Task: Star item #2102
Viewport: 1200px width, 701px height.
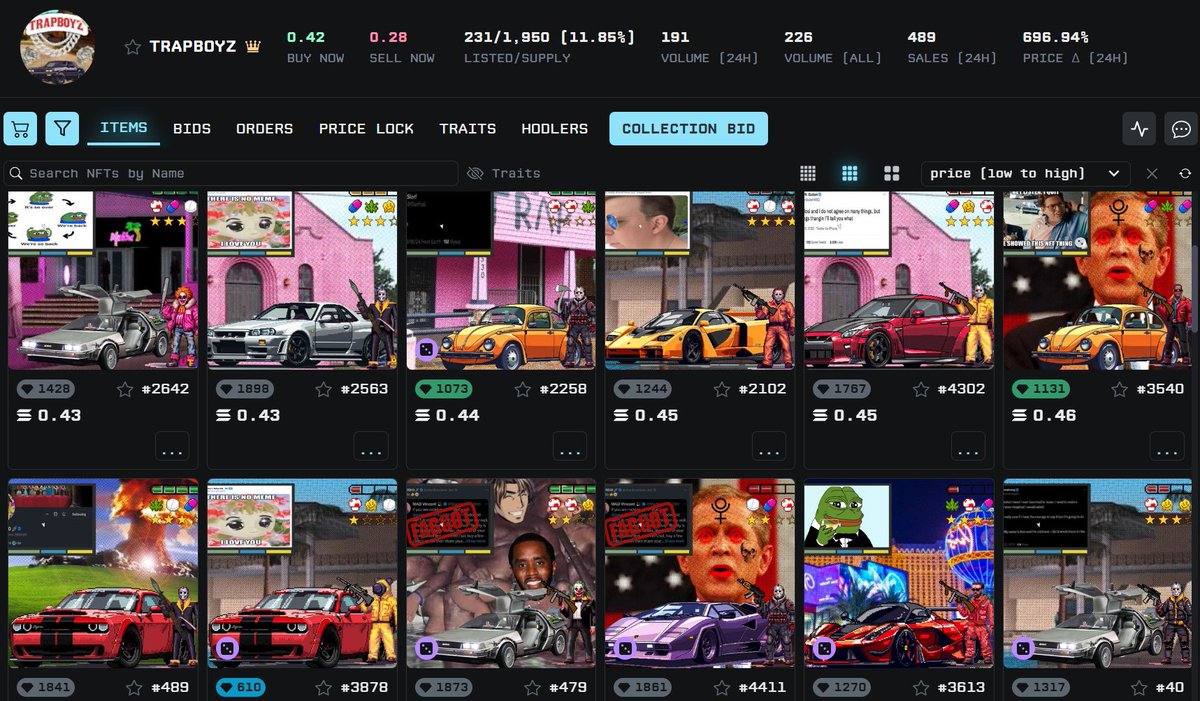Action: point(722,389)
